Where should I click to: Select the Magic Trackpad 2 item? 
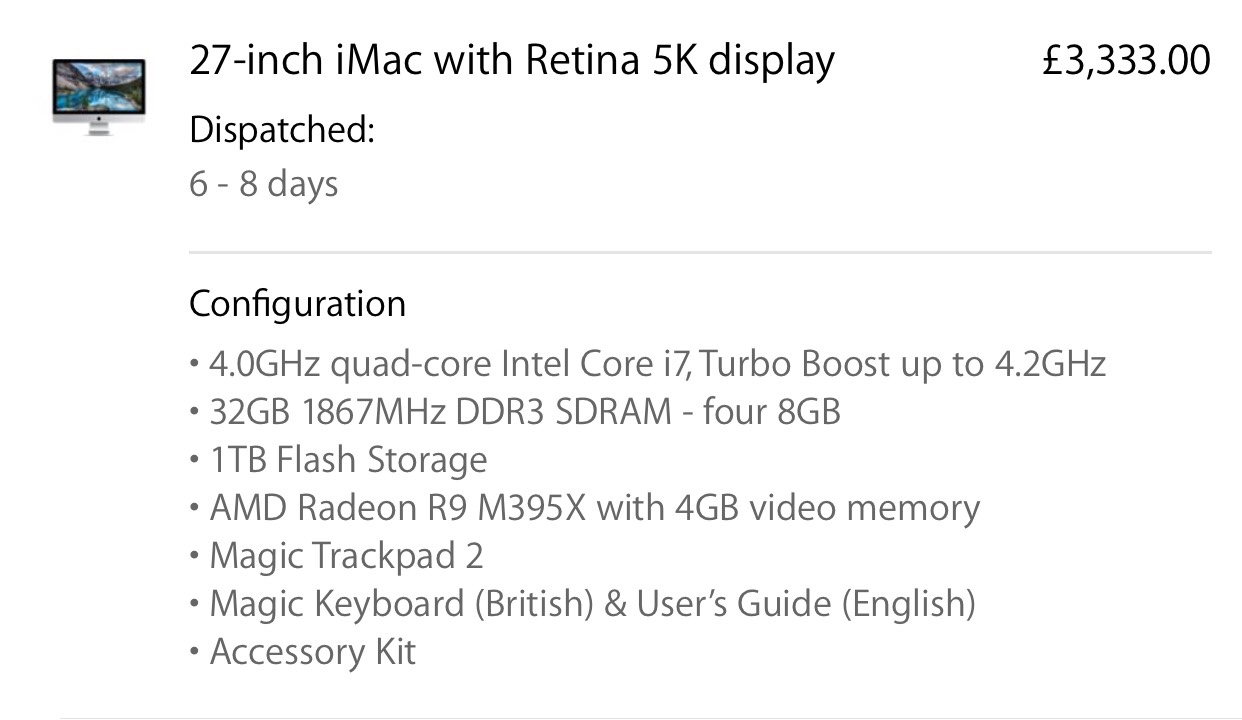(x=346, y=556)
